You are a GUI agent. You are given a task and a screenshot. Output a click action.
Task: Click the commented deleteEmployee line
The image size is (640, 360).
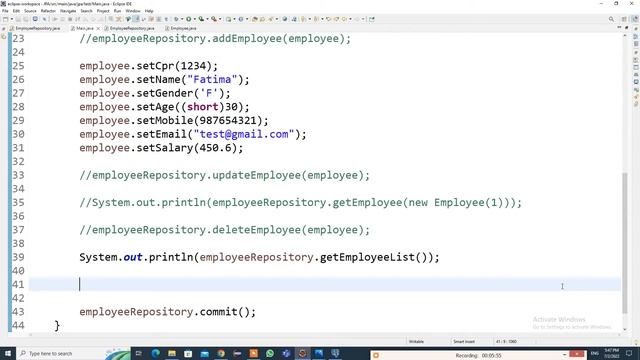click(x=224, y=230)
